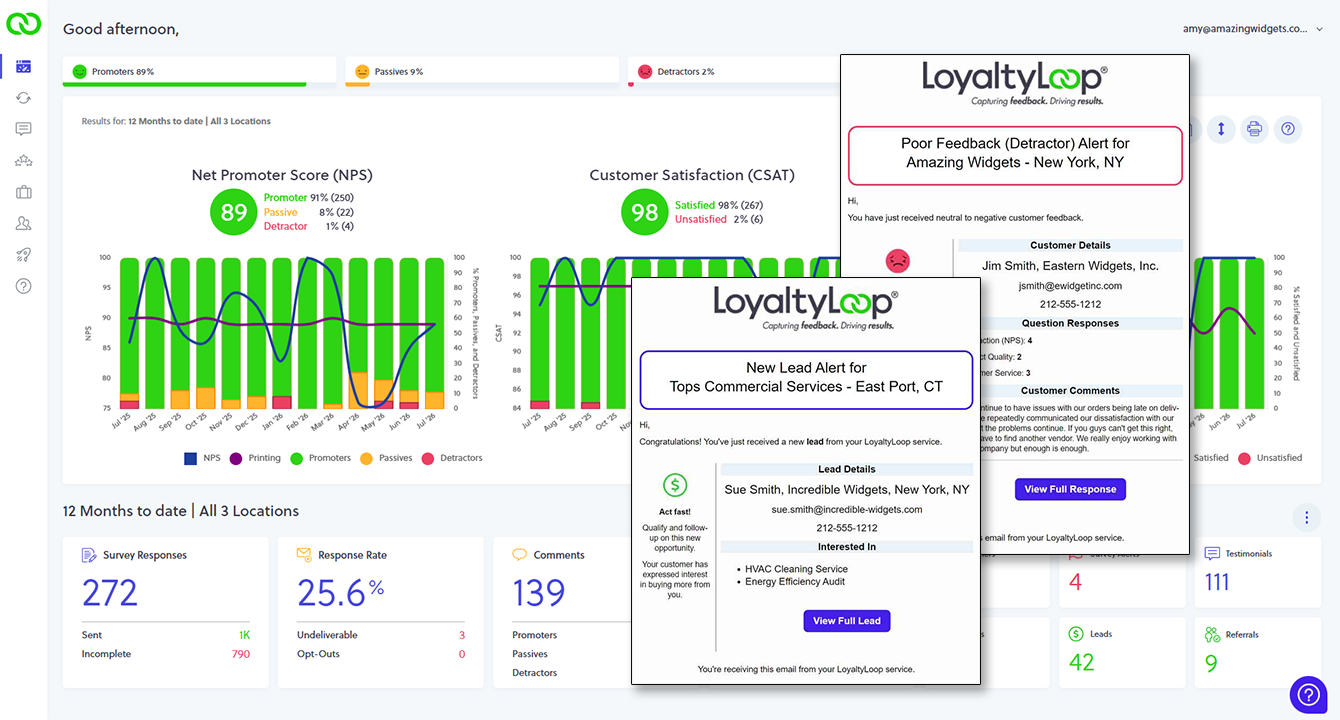This screenshot has width=1340, height=720.
Task: Select the Detractors 2% tab
Action: 734,72
